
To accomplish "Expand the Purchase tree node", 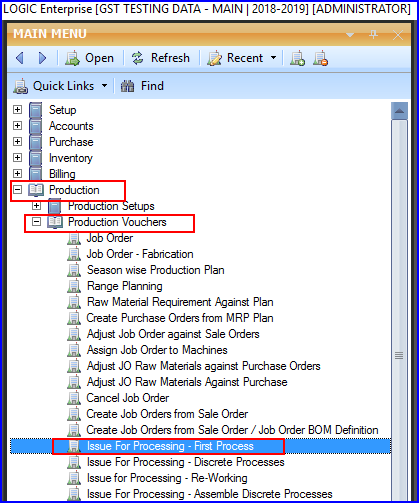I will click(17, 141).
